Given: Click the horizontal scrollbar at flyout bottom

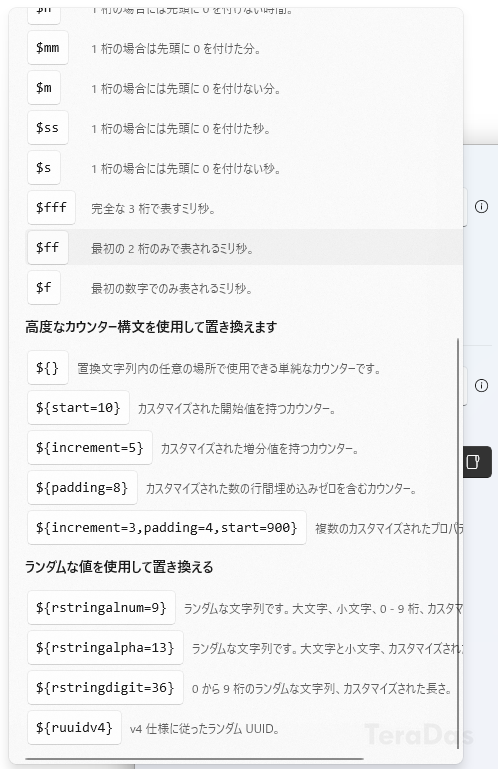Looking at the screenshot, I should tap(194, 759).
